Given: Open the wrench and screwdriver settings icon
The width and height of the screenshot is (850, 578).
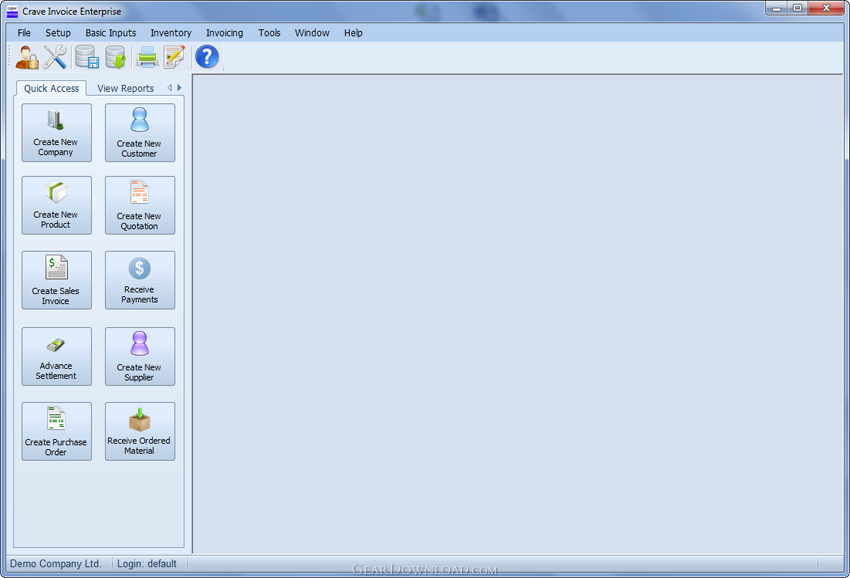Looking at the screenshot, I should point(55,57).
